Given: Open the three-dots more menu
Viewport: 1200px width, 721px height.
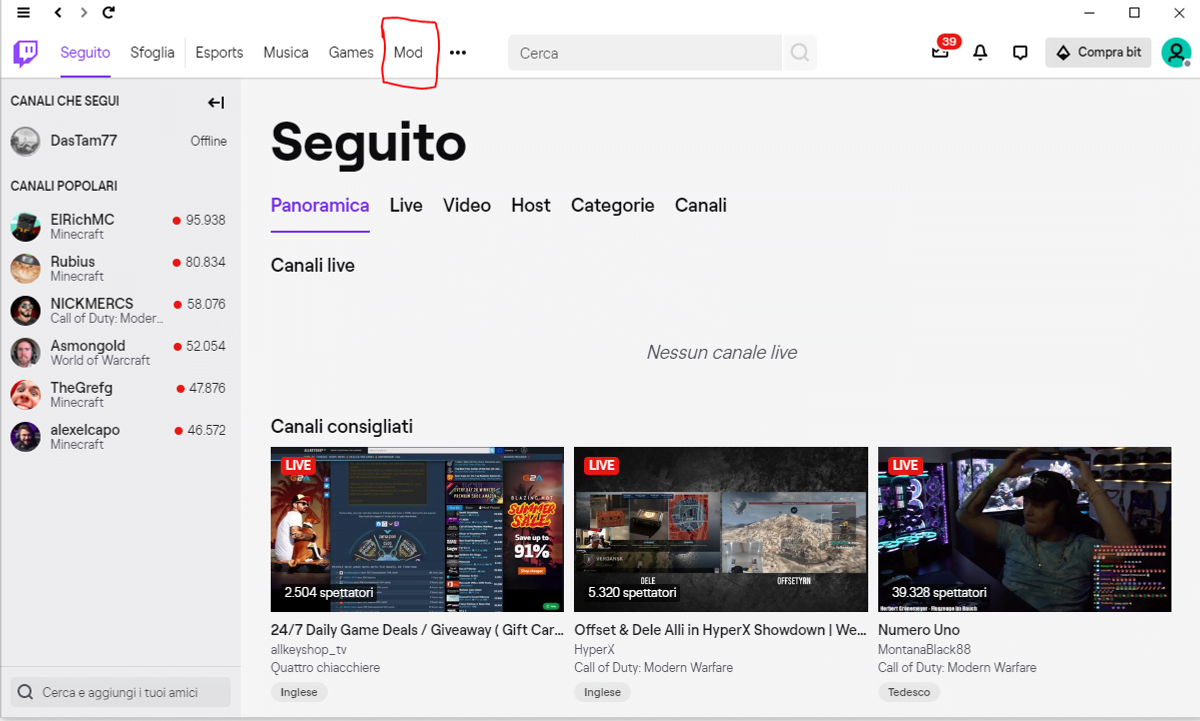Looking at the screenshot, I should pyautogui.click(x=458, y=53).
